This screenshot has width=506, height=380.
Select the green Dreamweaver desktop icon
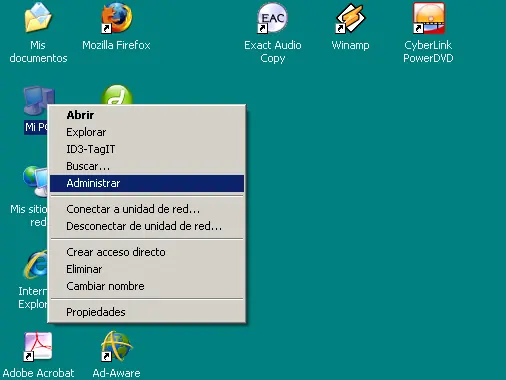pos(117,95)
